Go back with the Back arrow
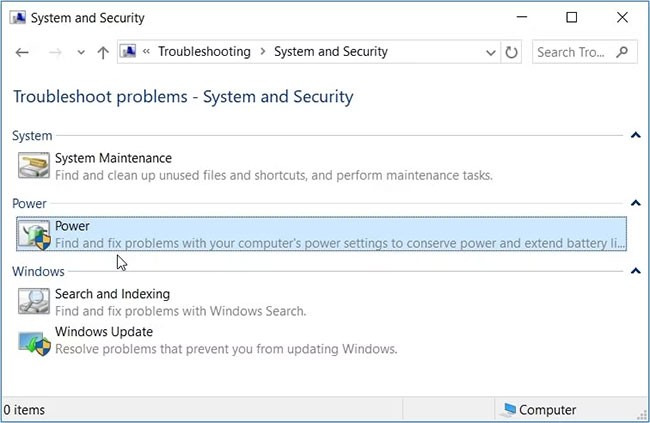The height and width of the screenshot is (423, 650). point(22,52)
